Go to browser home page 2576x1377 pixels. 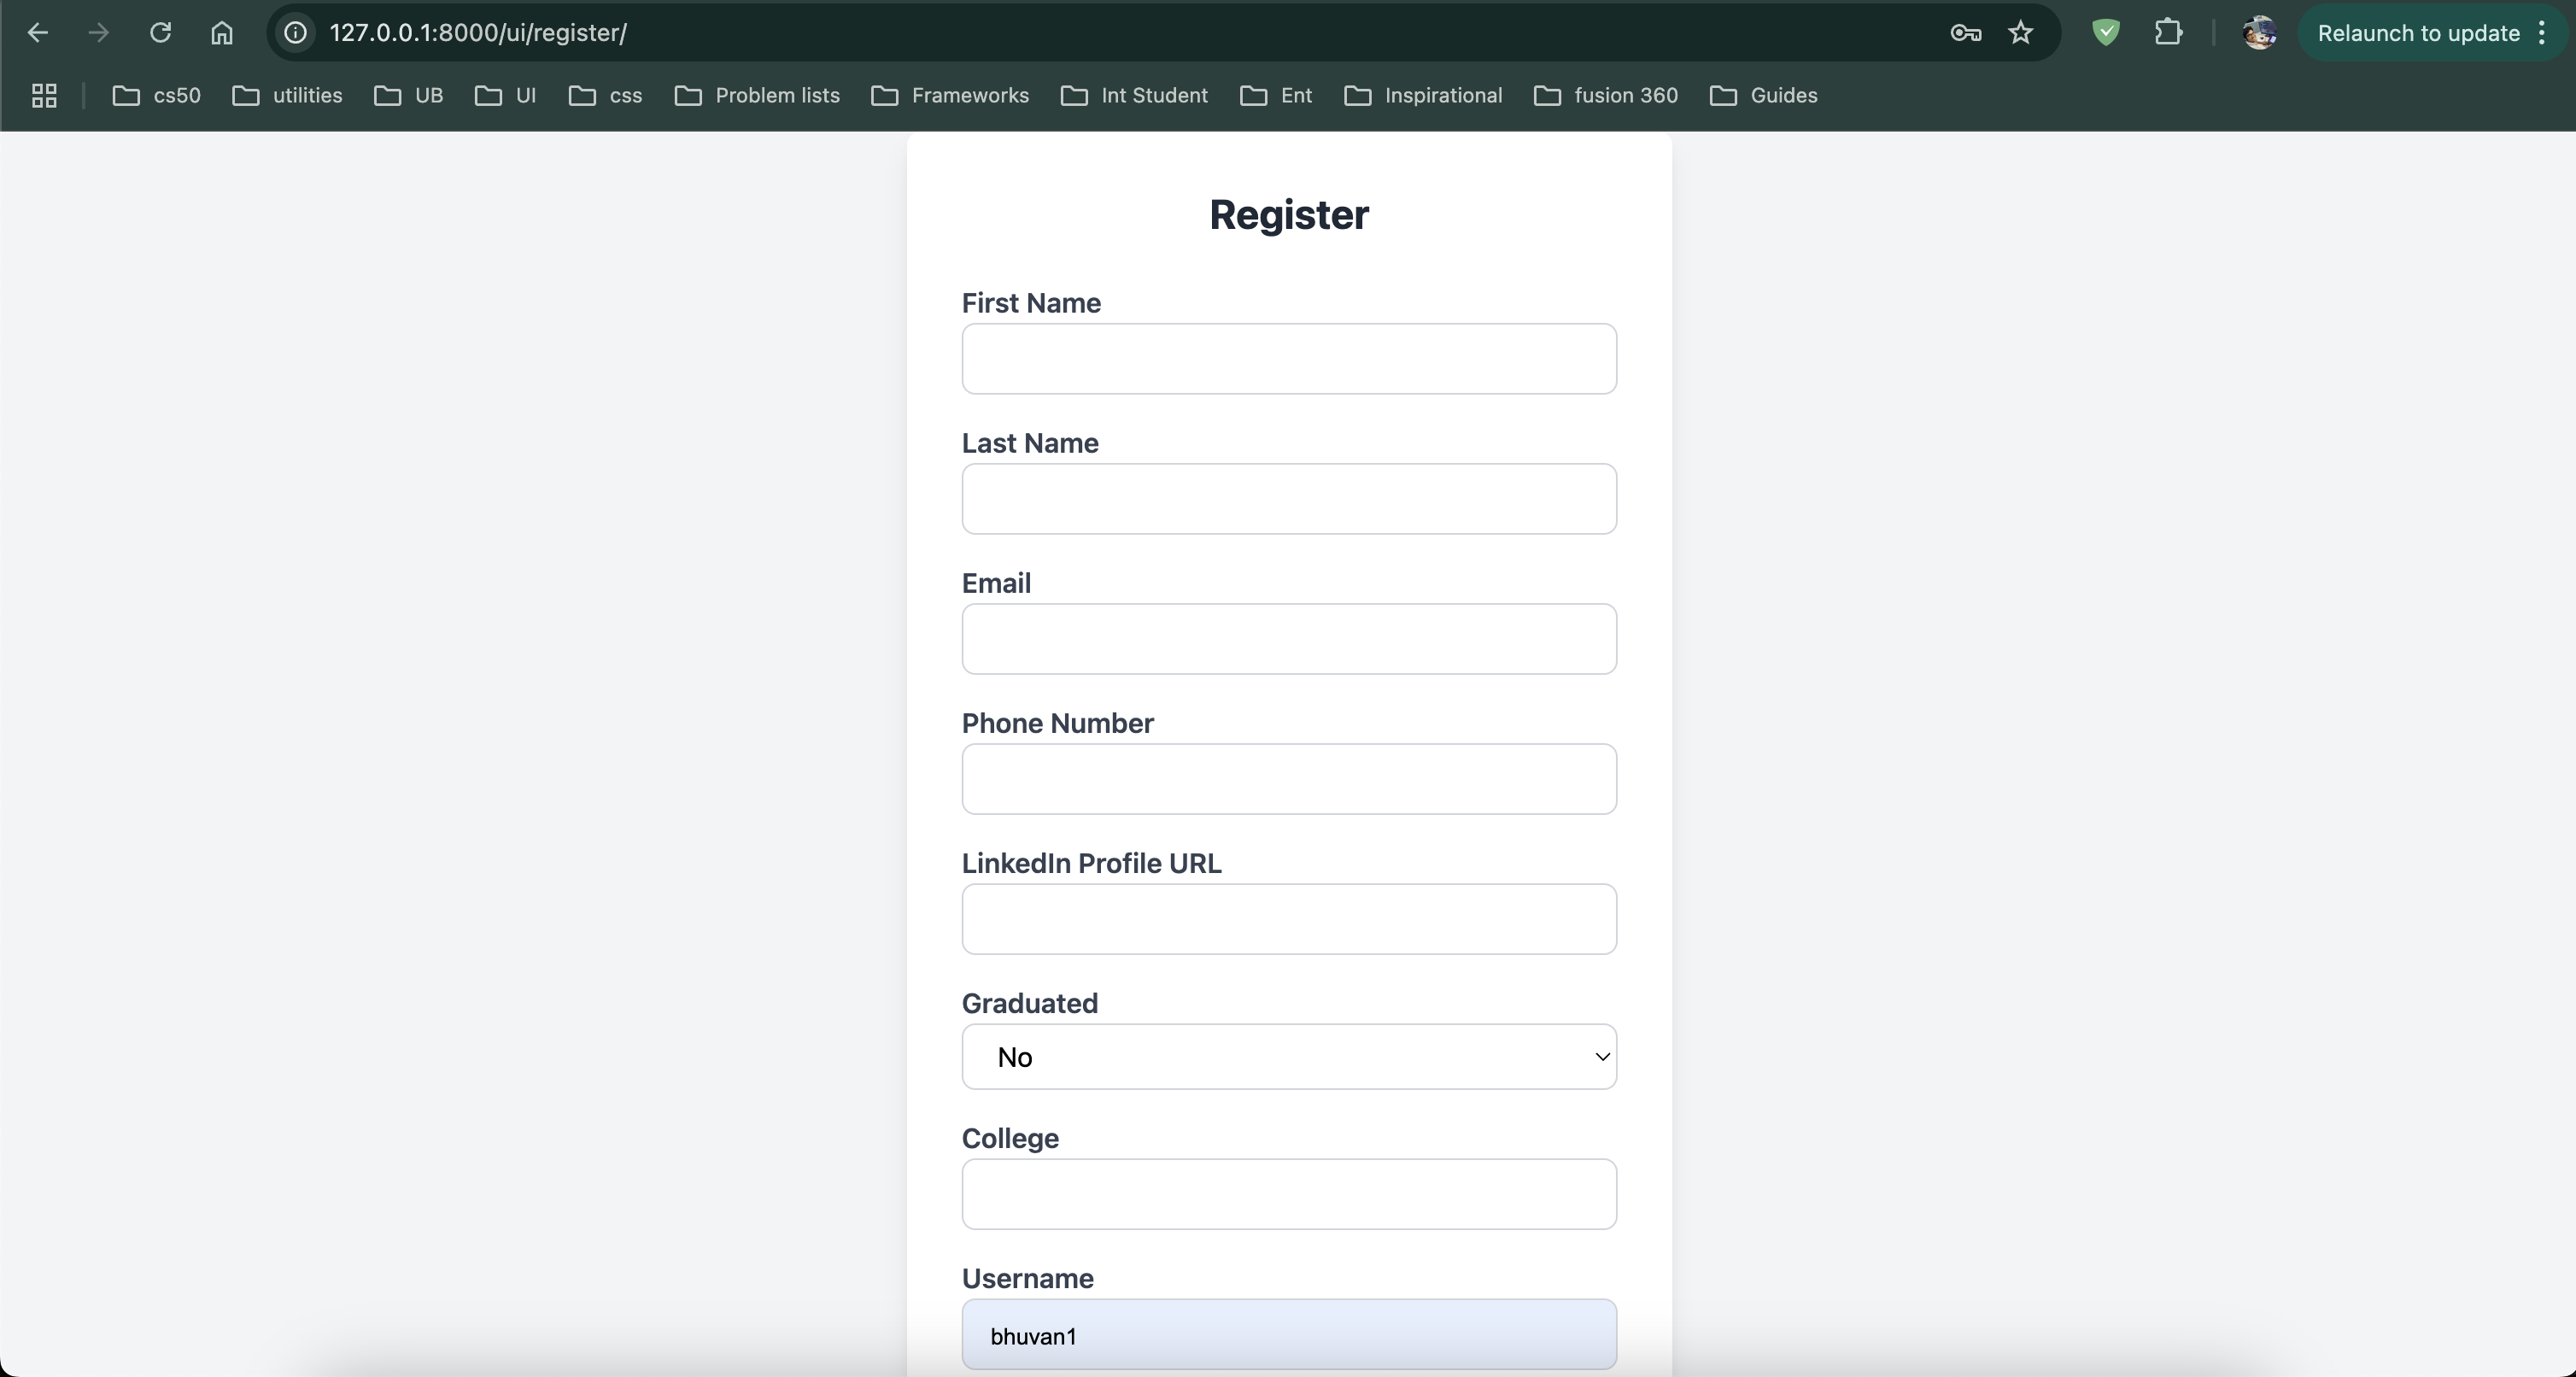222,33
